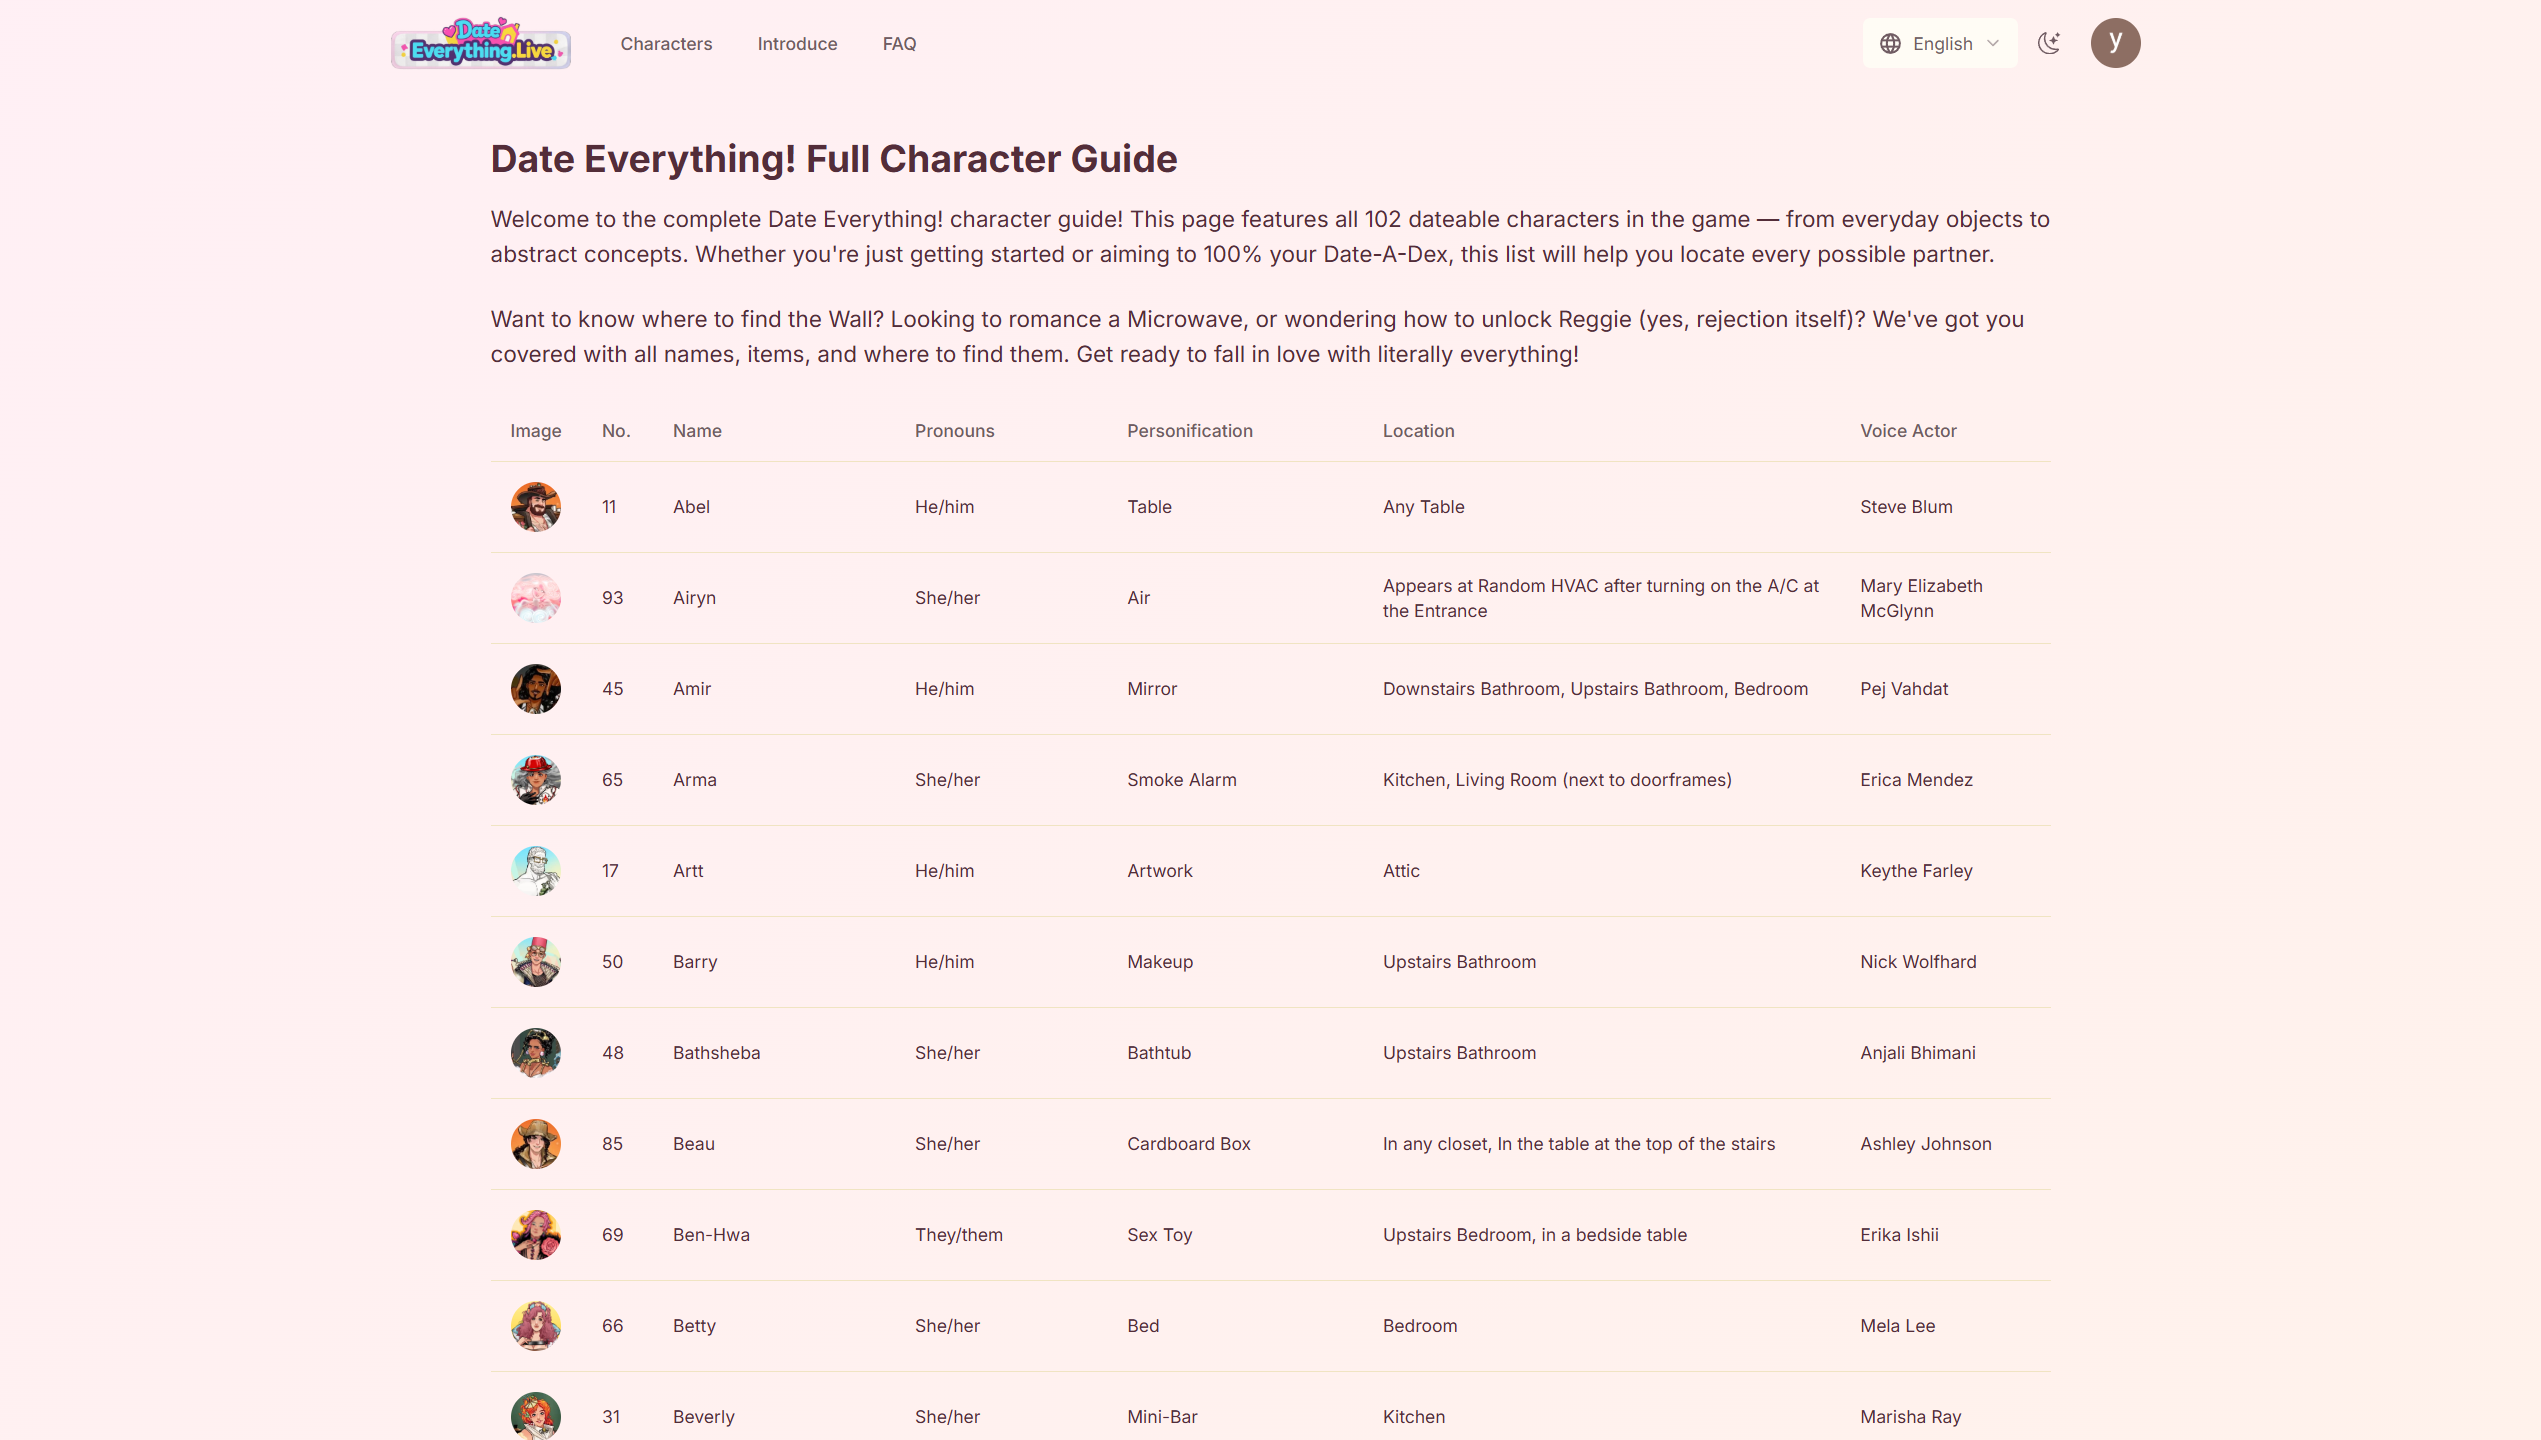The height and width of the screenshot is (1440, 2541).
Task: Click Airyn's character portrait
Action: tap(536, 598)
